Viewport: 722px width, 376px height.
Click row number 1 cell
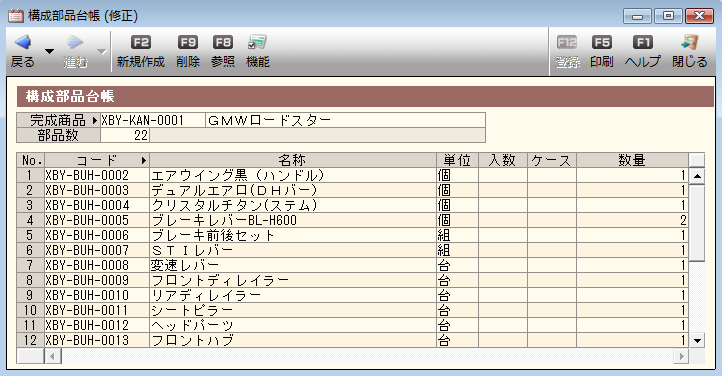coord(30,175)
